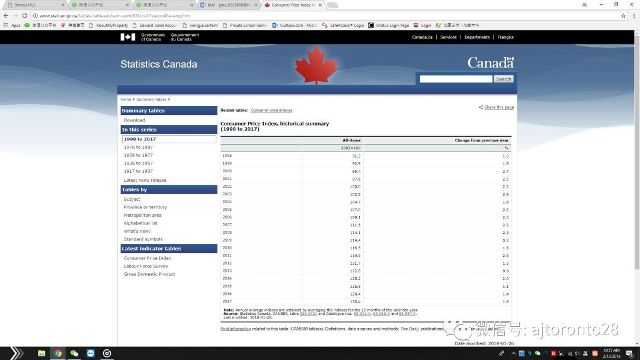This screenshot has width=640, height=360.
Task: Click the address bar URL
Action: (x=114, y=16)
